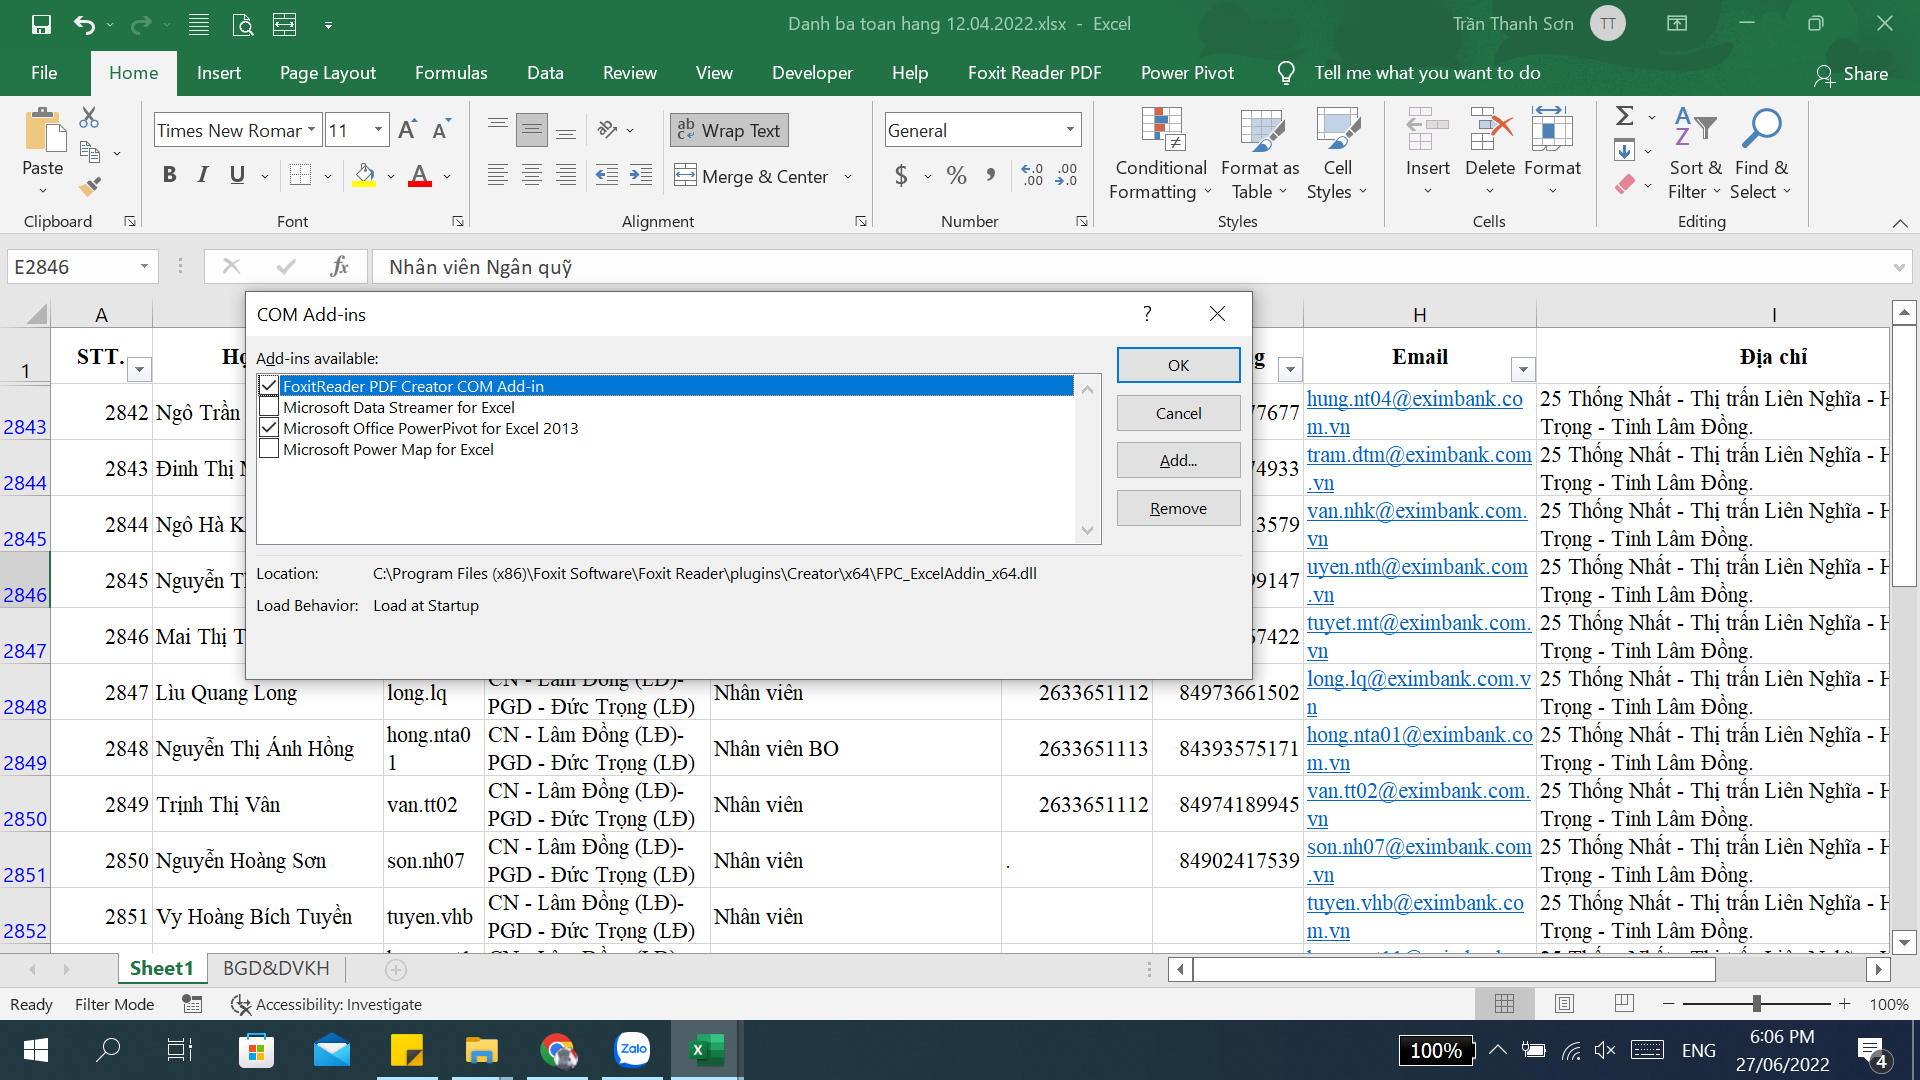Open Conditional Formatting menu

(x=1161, y=154)
